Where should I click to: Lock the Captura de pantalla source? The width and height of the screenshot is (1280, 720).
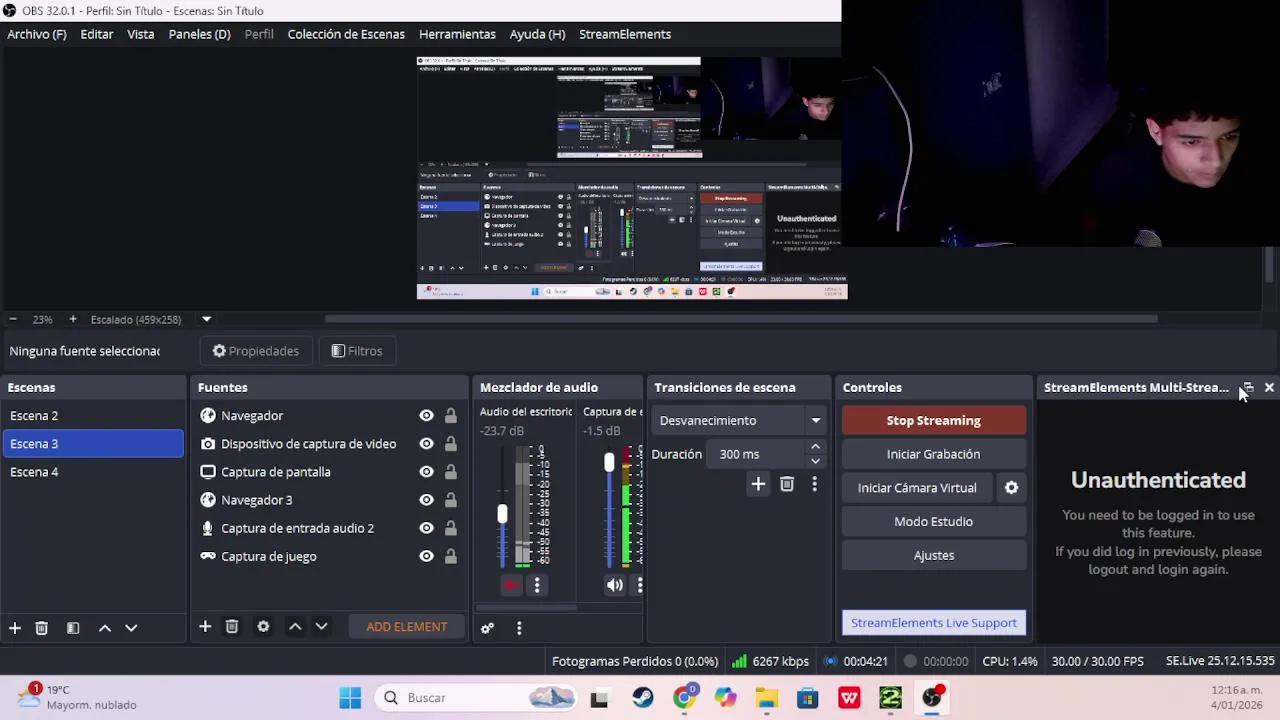451,472
